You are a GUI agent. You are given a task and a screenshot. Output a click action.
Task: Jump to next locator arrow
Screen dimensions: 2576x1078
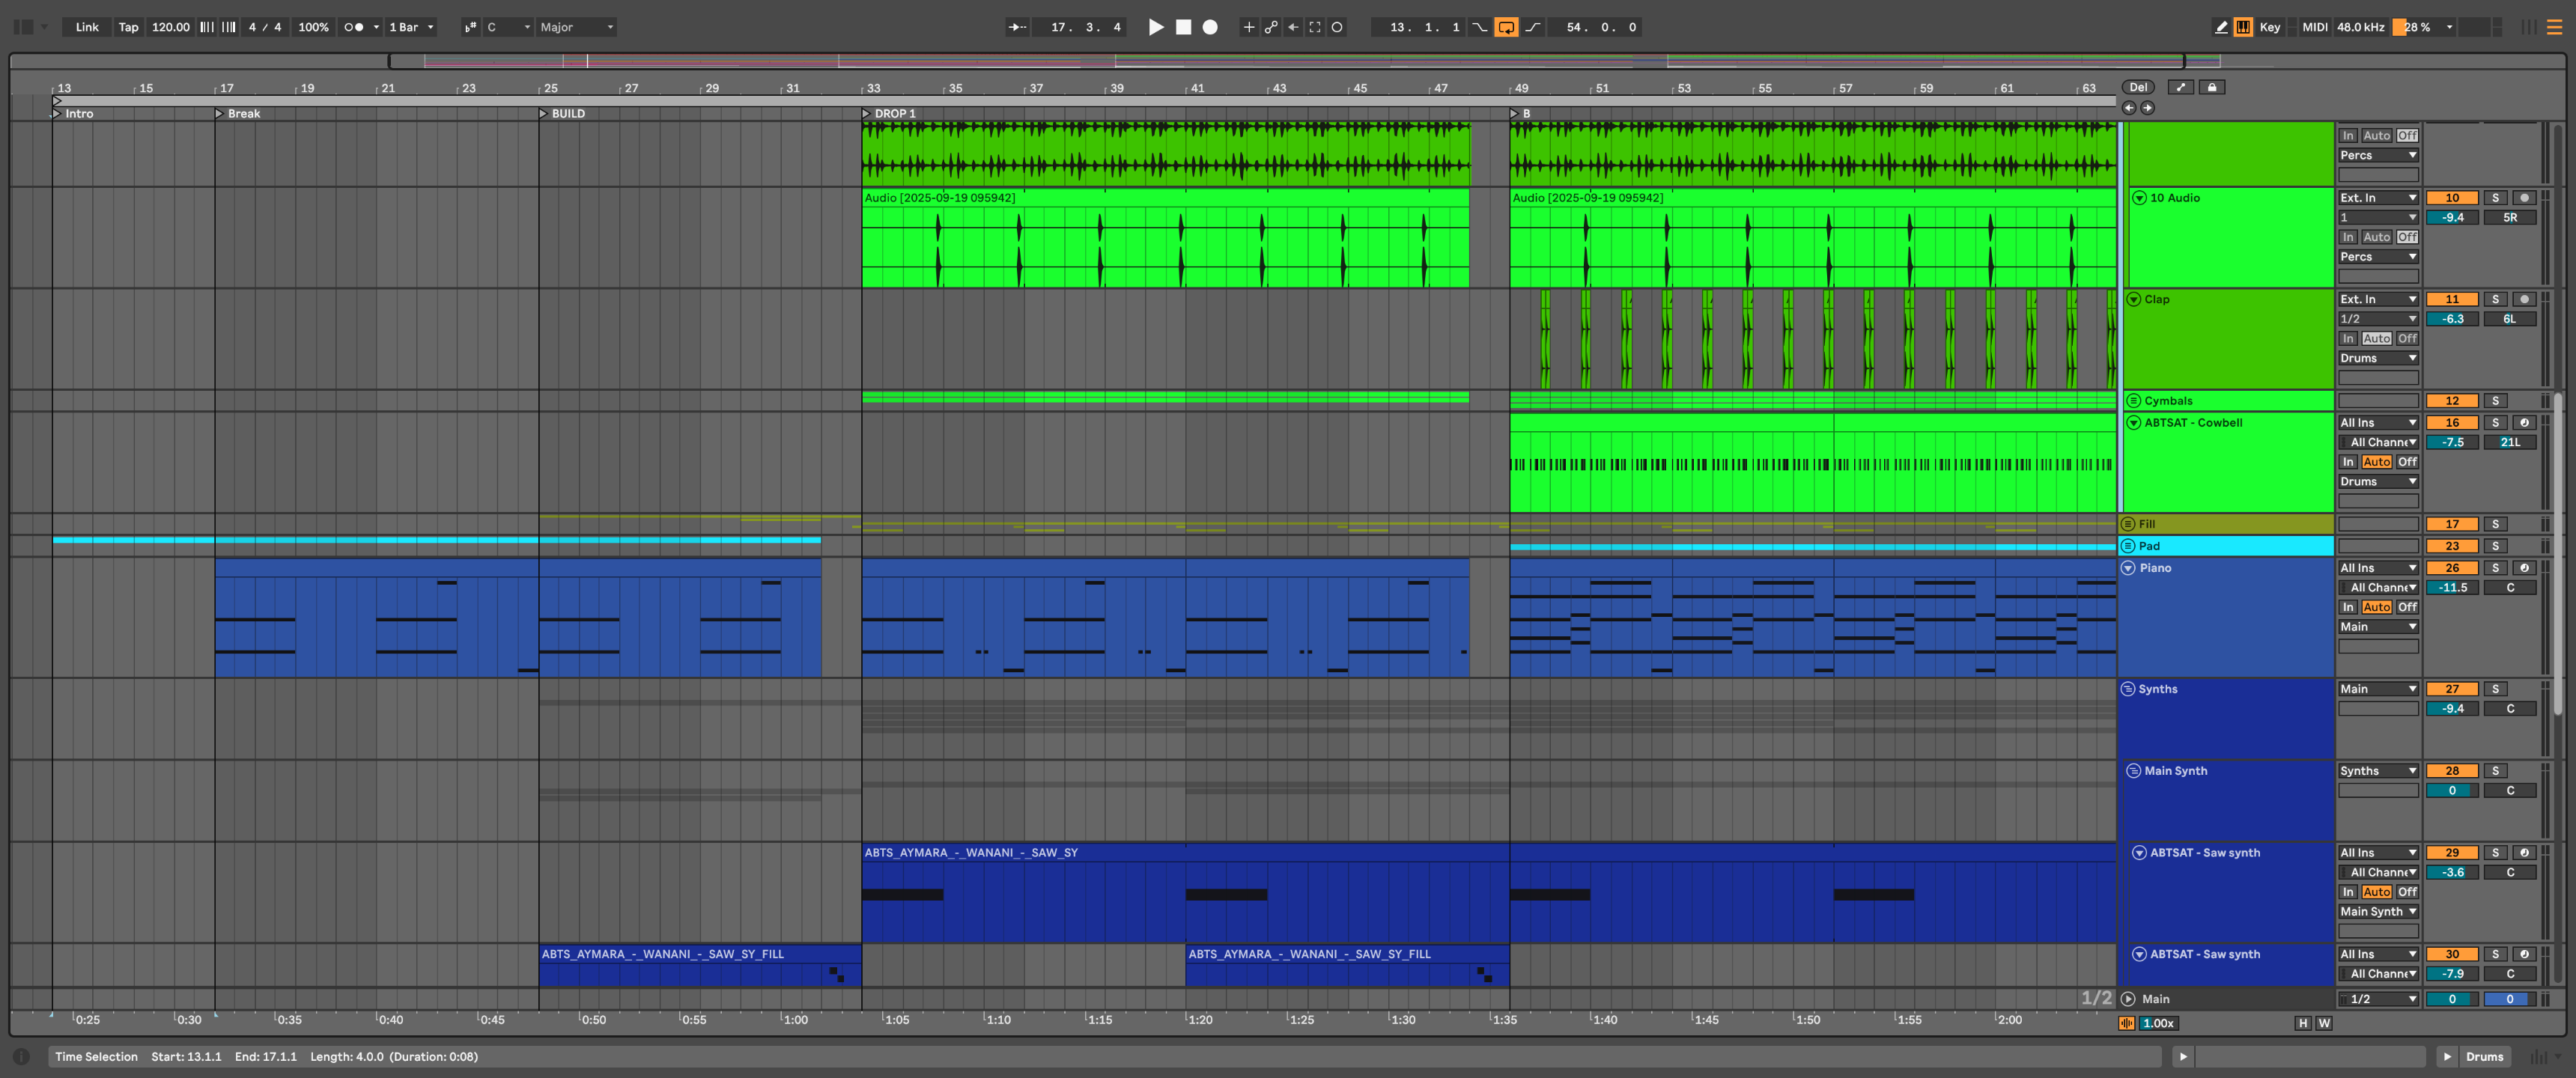(2147, 108)
